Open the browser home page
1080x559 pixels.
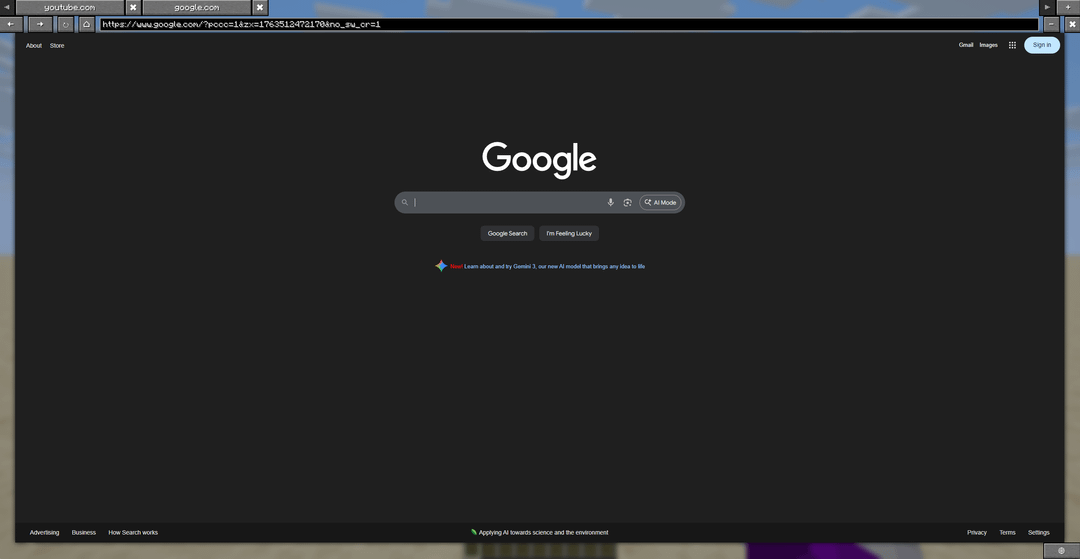point(87,24)
